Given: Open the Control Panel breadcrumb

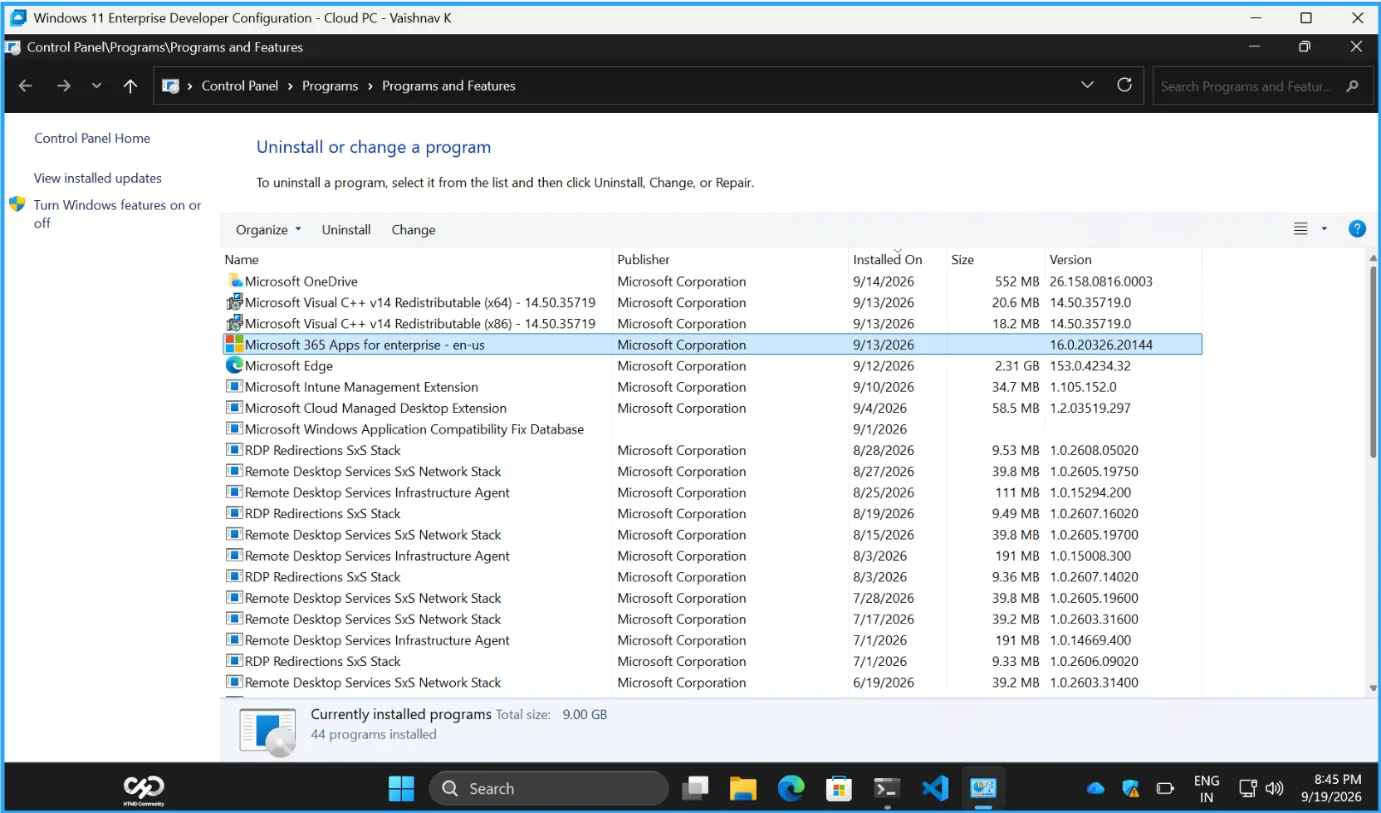Looking at the screenshot, I should (240, 86).
